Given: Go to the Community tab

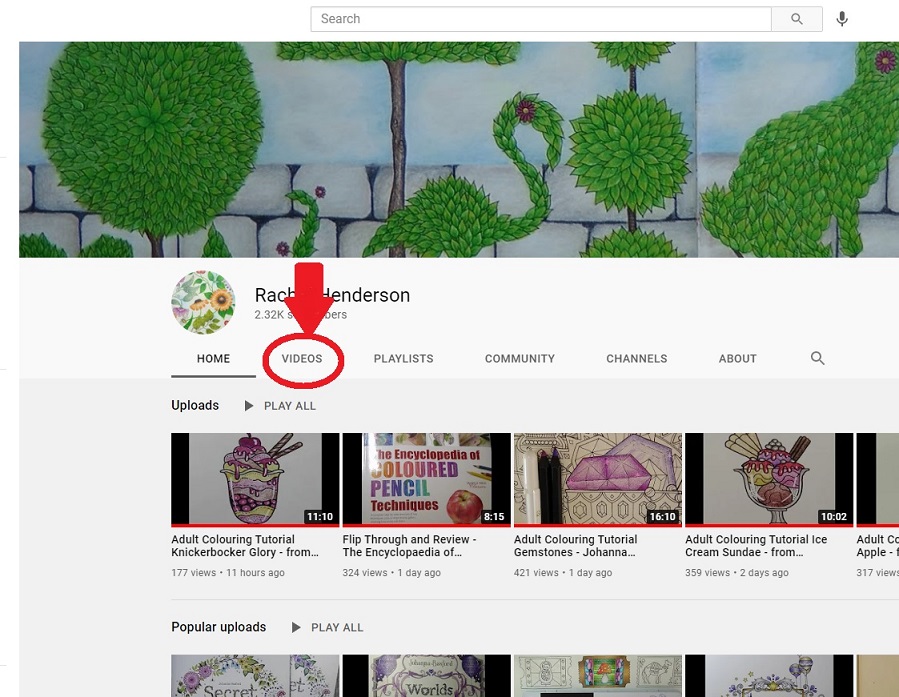Looking at the screenshot, I should [519, 359].
